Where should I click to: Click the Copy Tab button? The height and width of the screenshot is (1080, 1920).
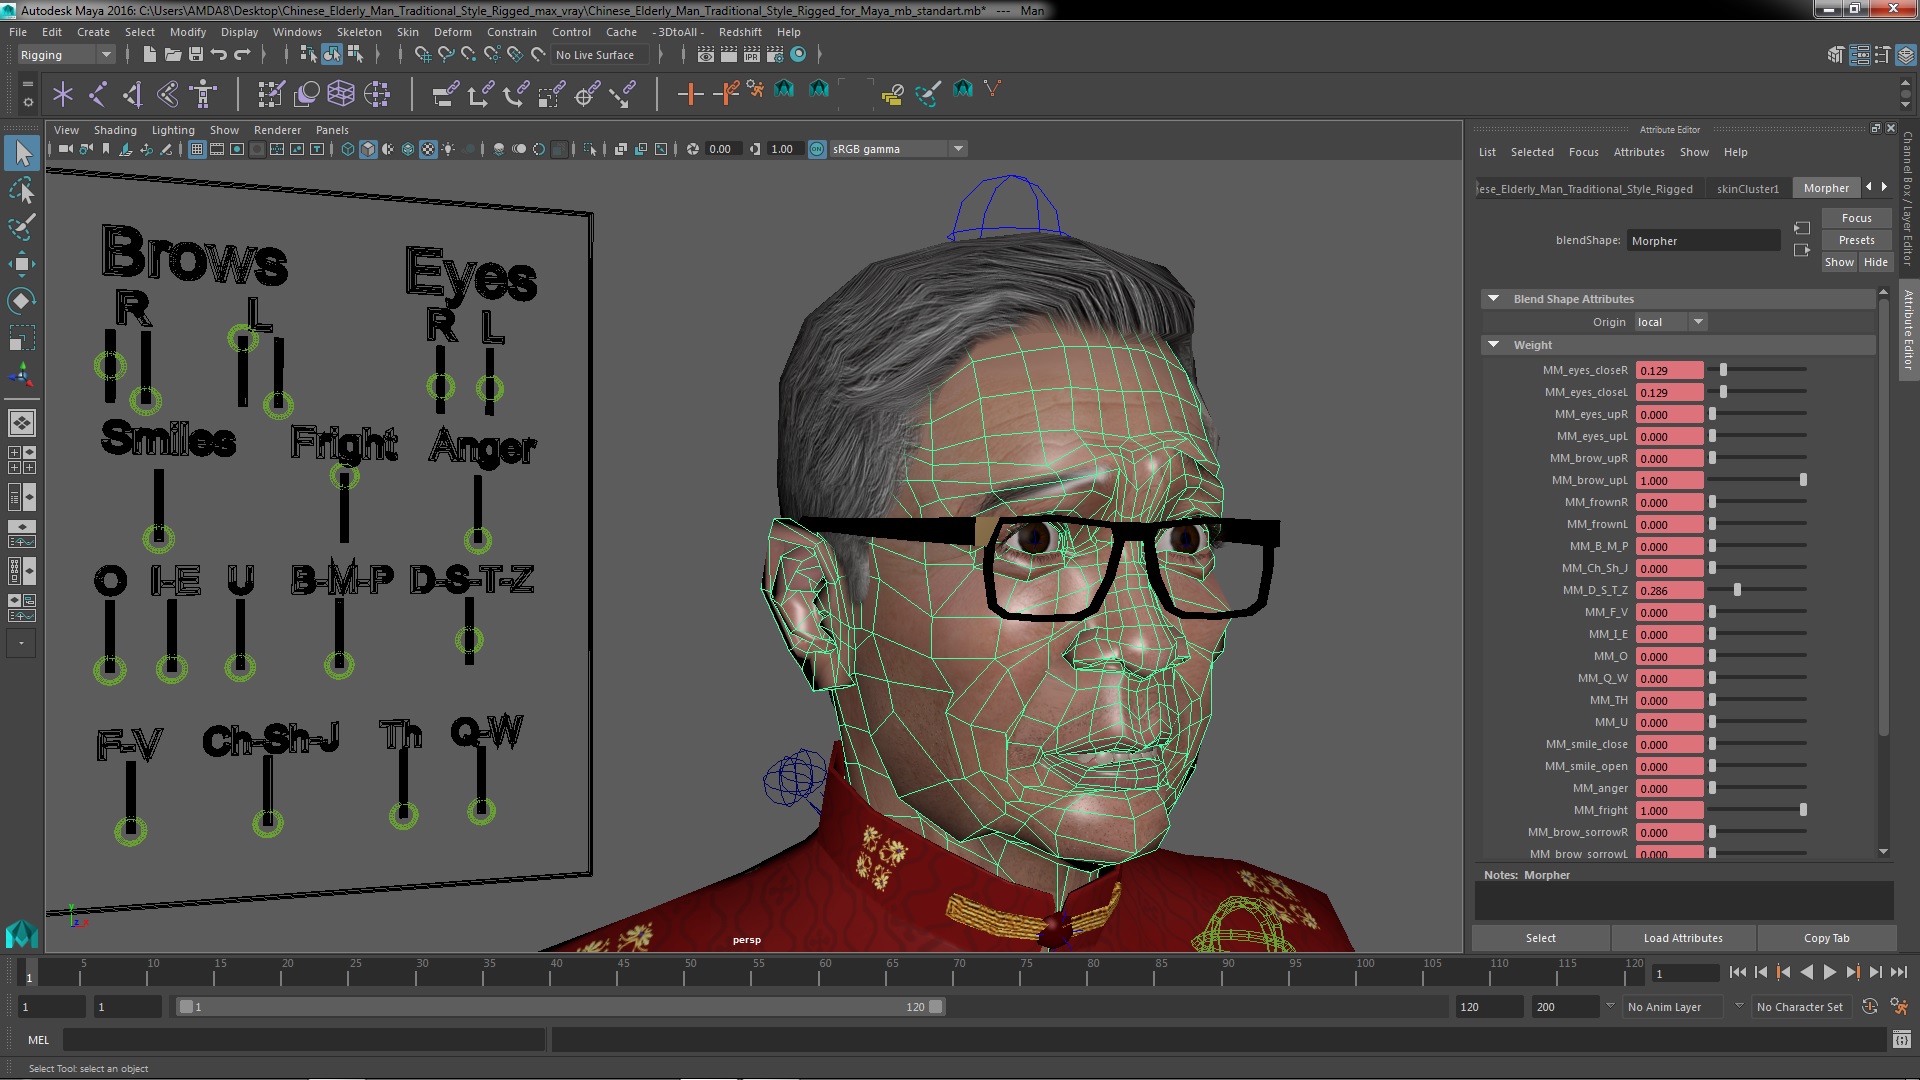pos(1826,938)
